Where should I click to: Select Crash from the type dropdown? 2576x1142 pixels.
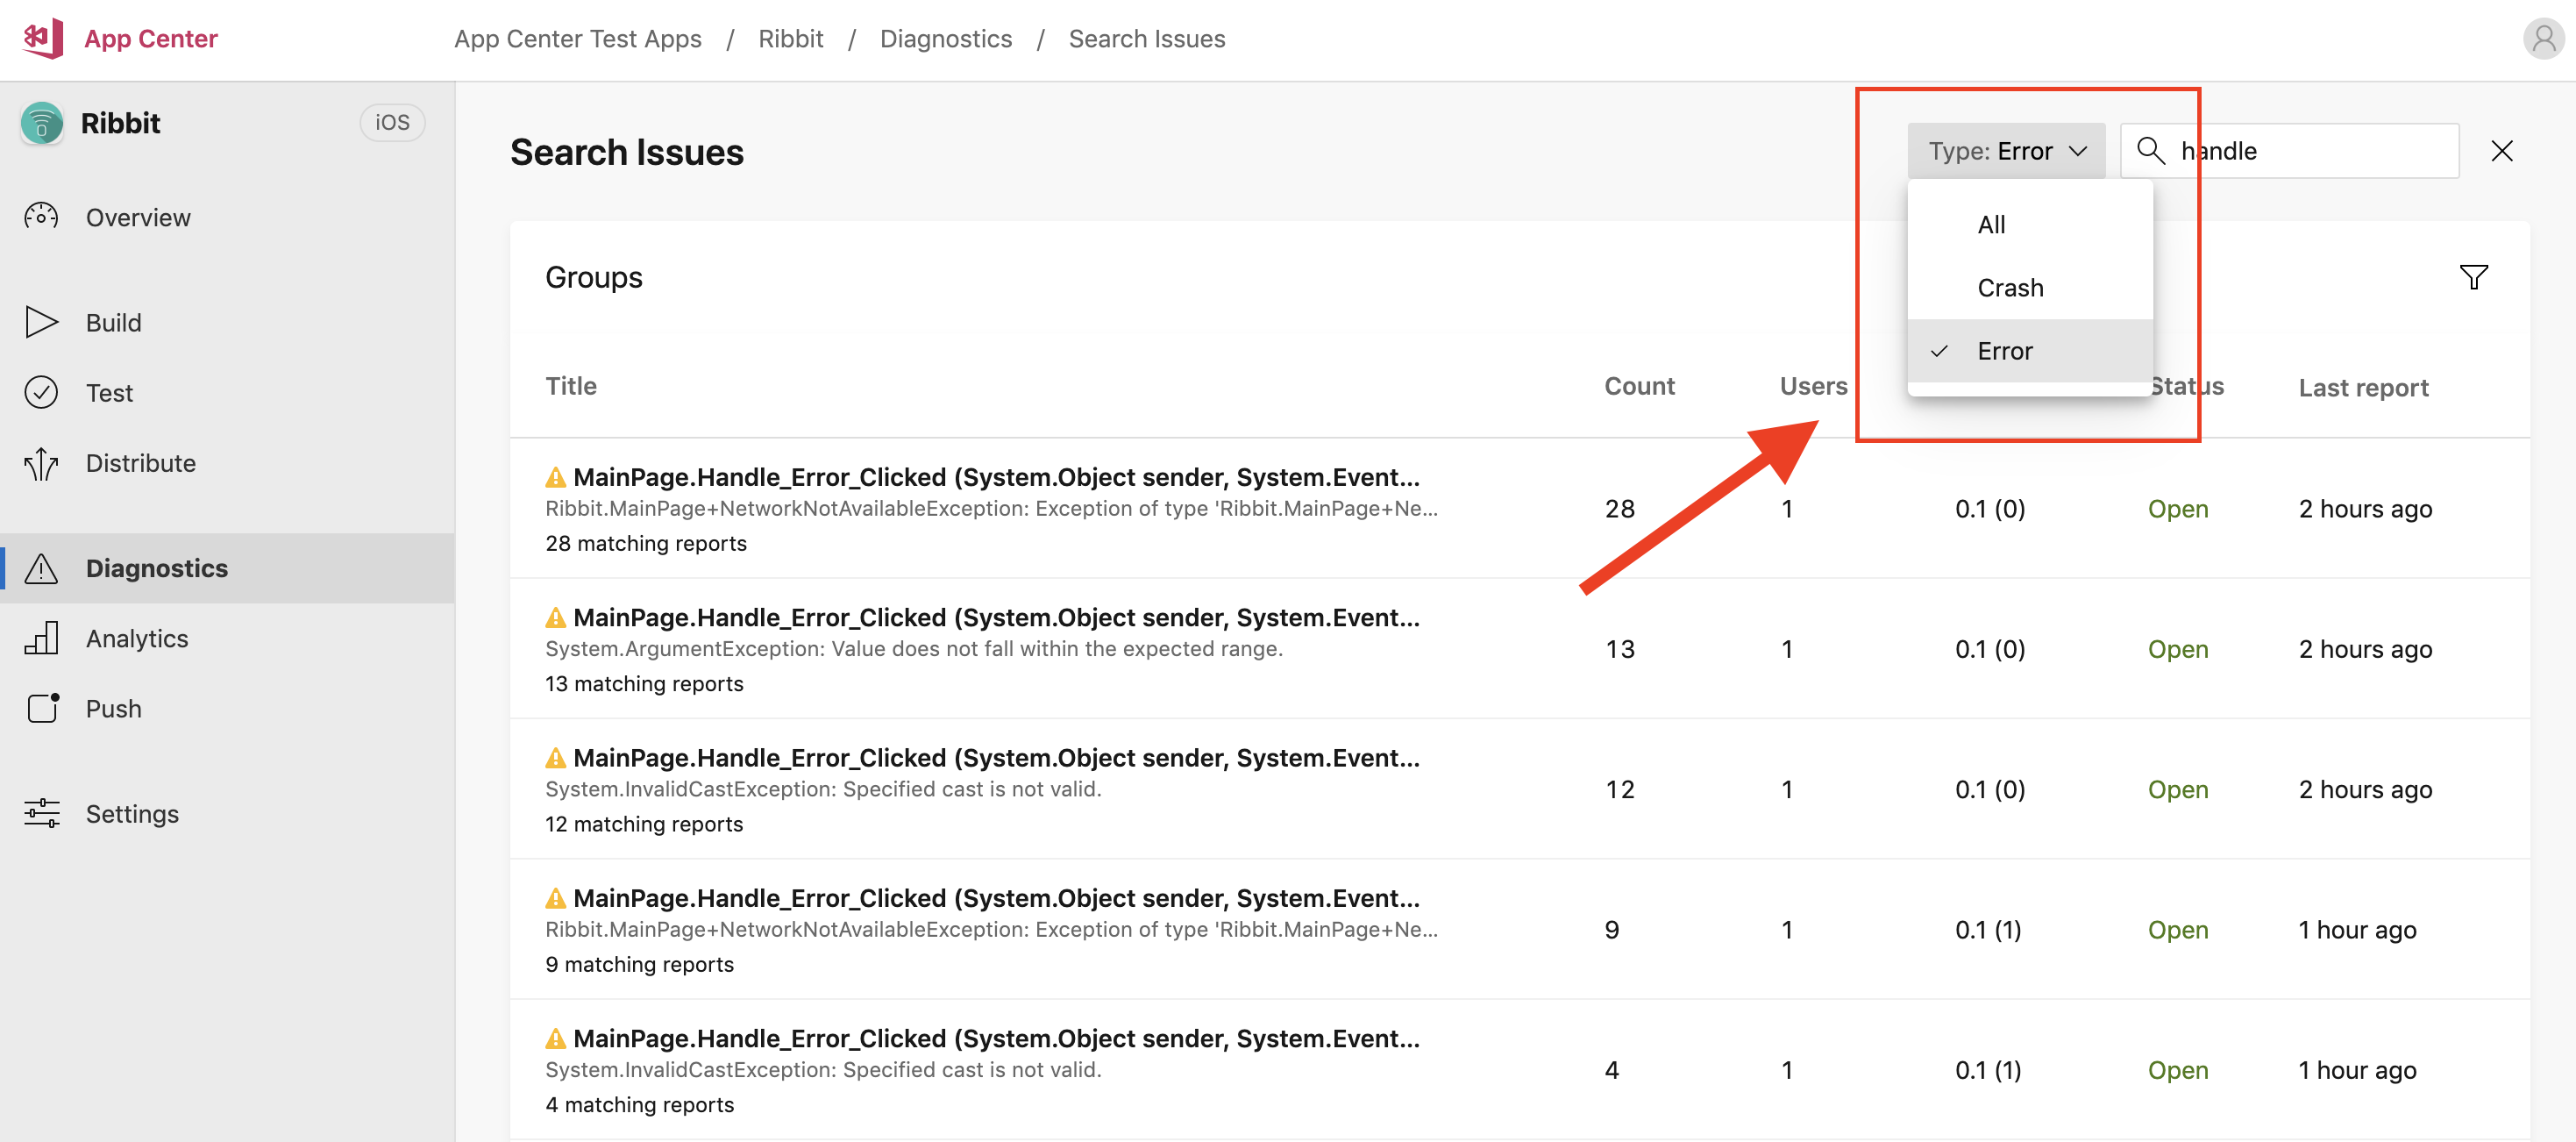pyautogui.click(x=2010, y=286)
